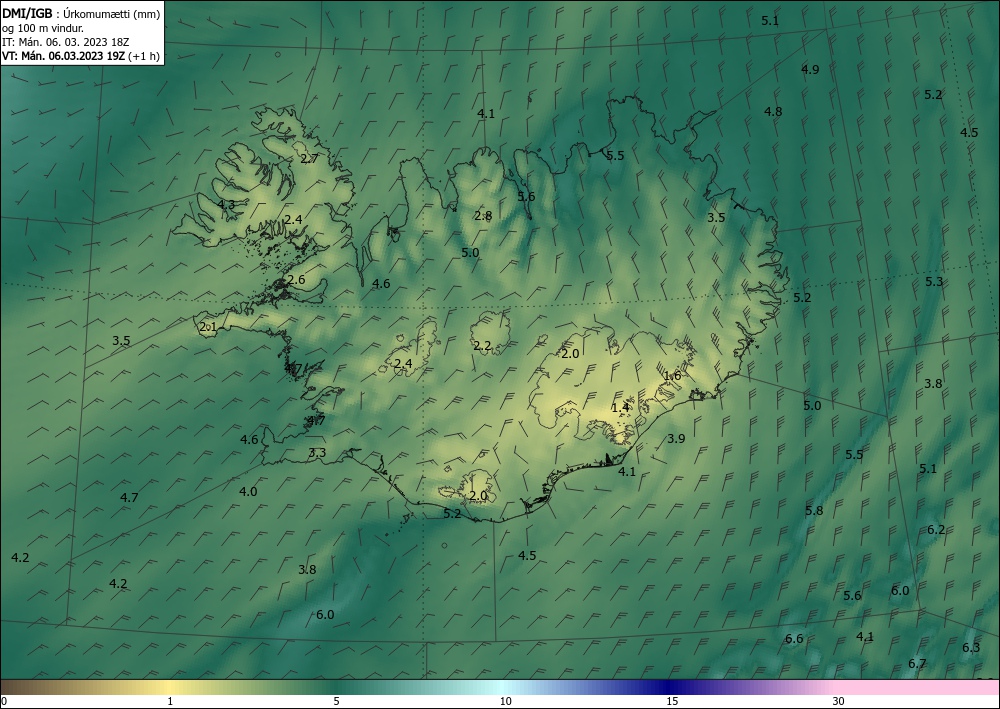Click the 5.8 value label
The height and width of the screenshot is (709, 1000).
814,511
